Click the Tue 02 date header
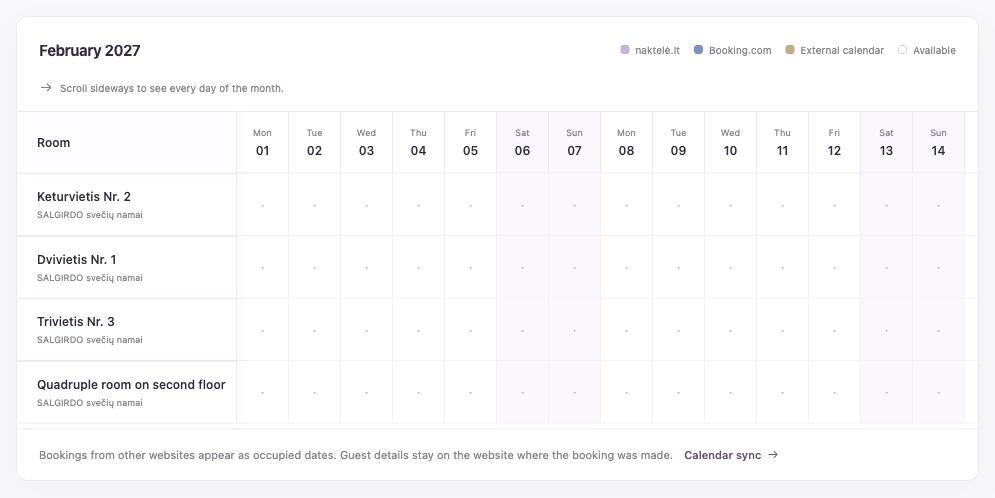Screen dimensions: 995x498 315,143
